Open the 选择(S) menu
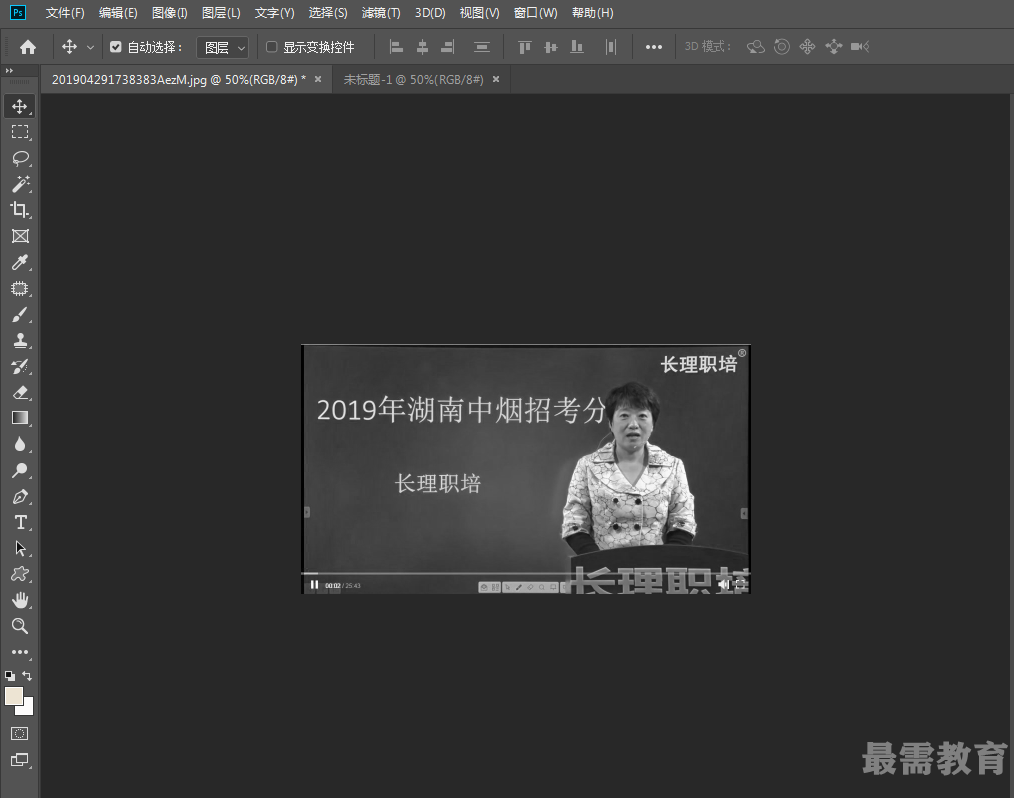 pos(328,13)
